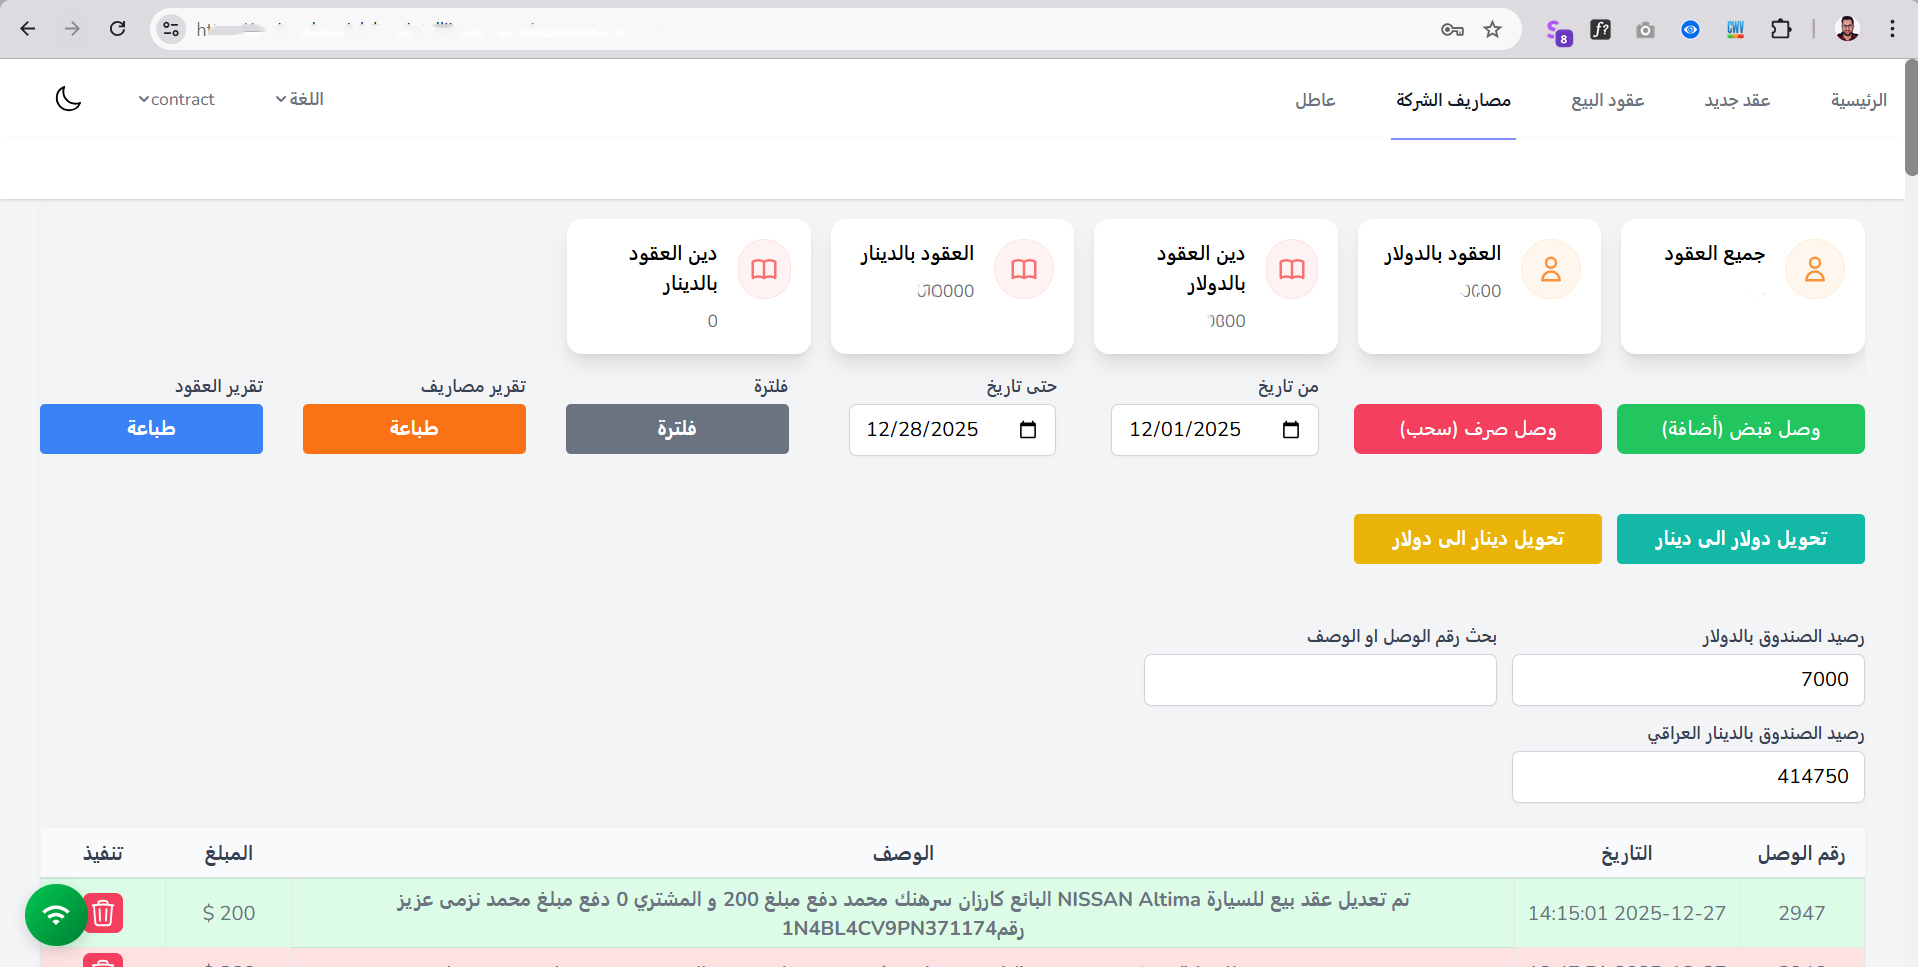Click the orange طباعة button for تقرير مصاريف

tap(413, 429)
